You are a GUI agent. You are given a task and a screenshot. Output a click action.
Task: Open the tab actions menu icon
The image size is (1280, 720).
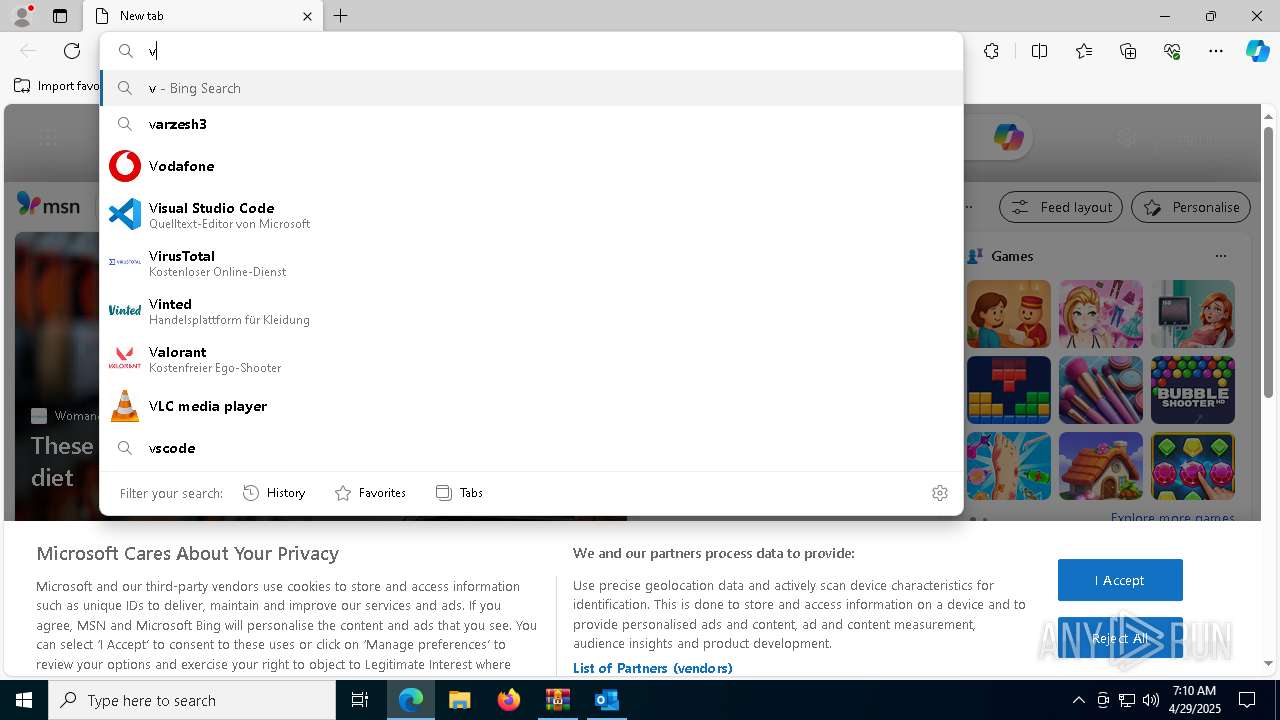60,16
